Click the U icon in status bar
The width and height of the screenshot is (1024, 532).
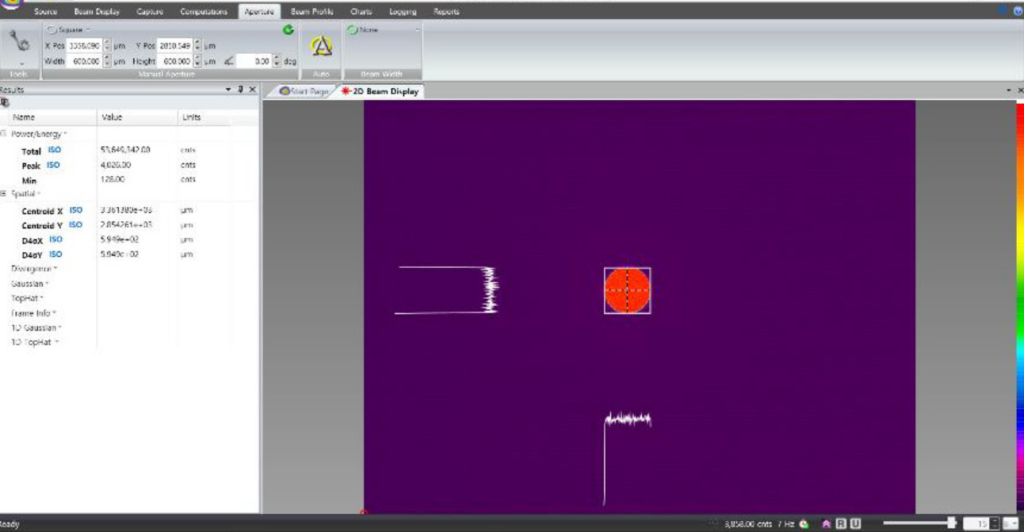[855, 523]
